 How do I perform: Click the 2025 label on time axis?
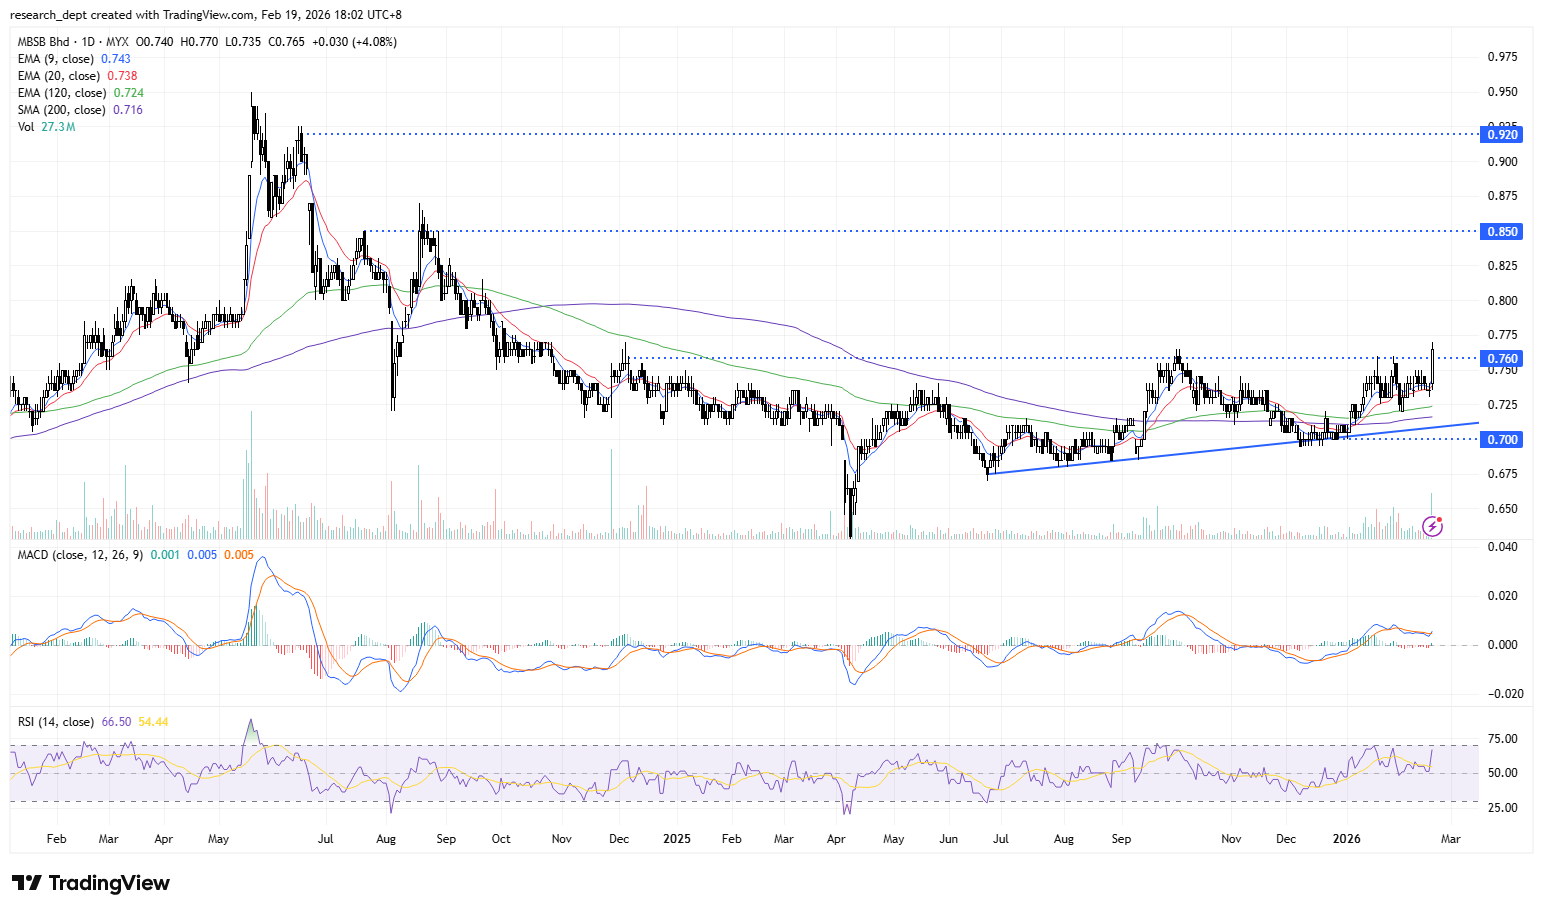click(x=677, y=838)
